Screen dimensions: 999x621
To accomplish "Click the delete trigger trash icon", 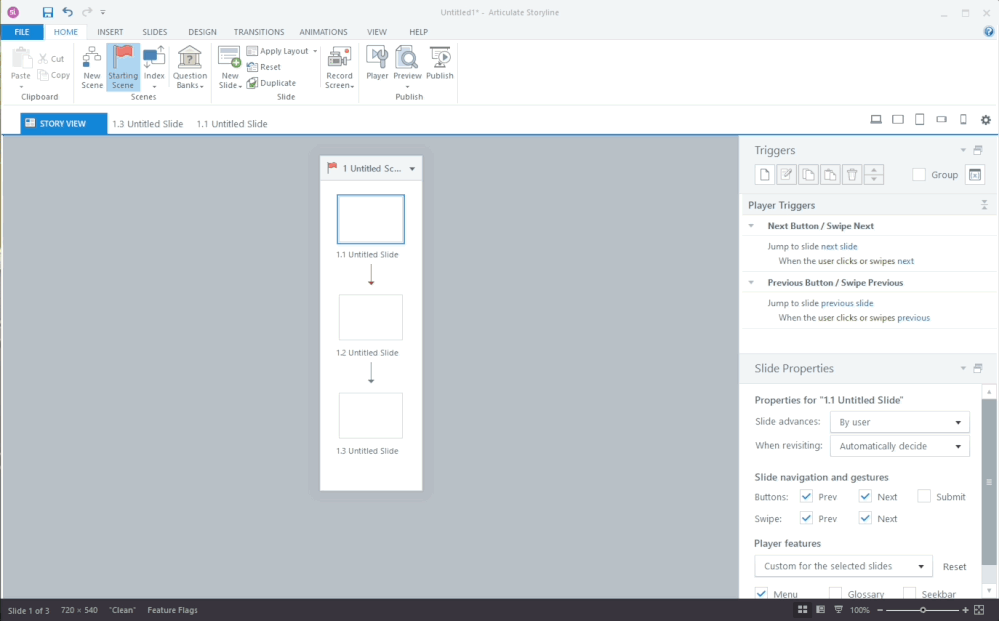I will (852, 175).
